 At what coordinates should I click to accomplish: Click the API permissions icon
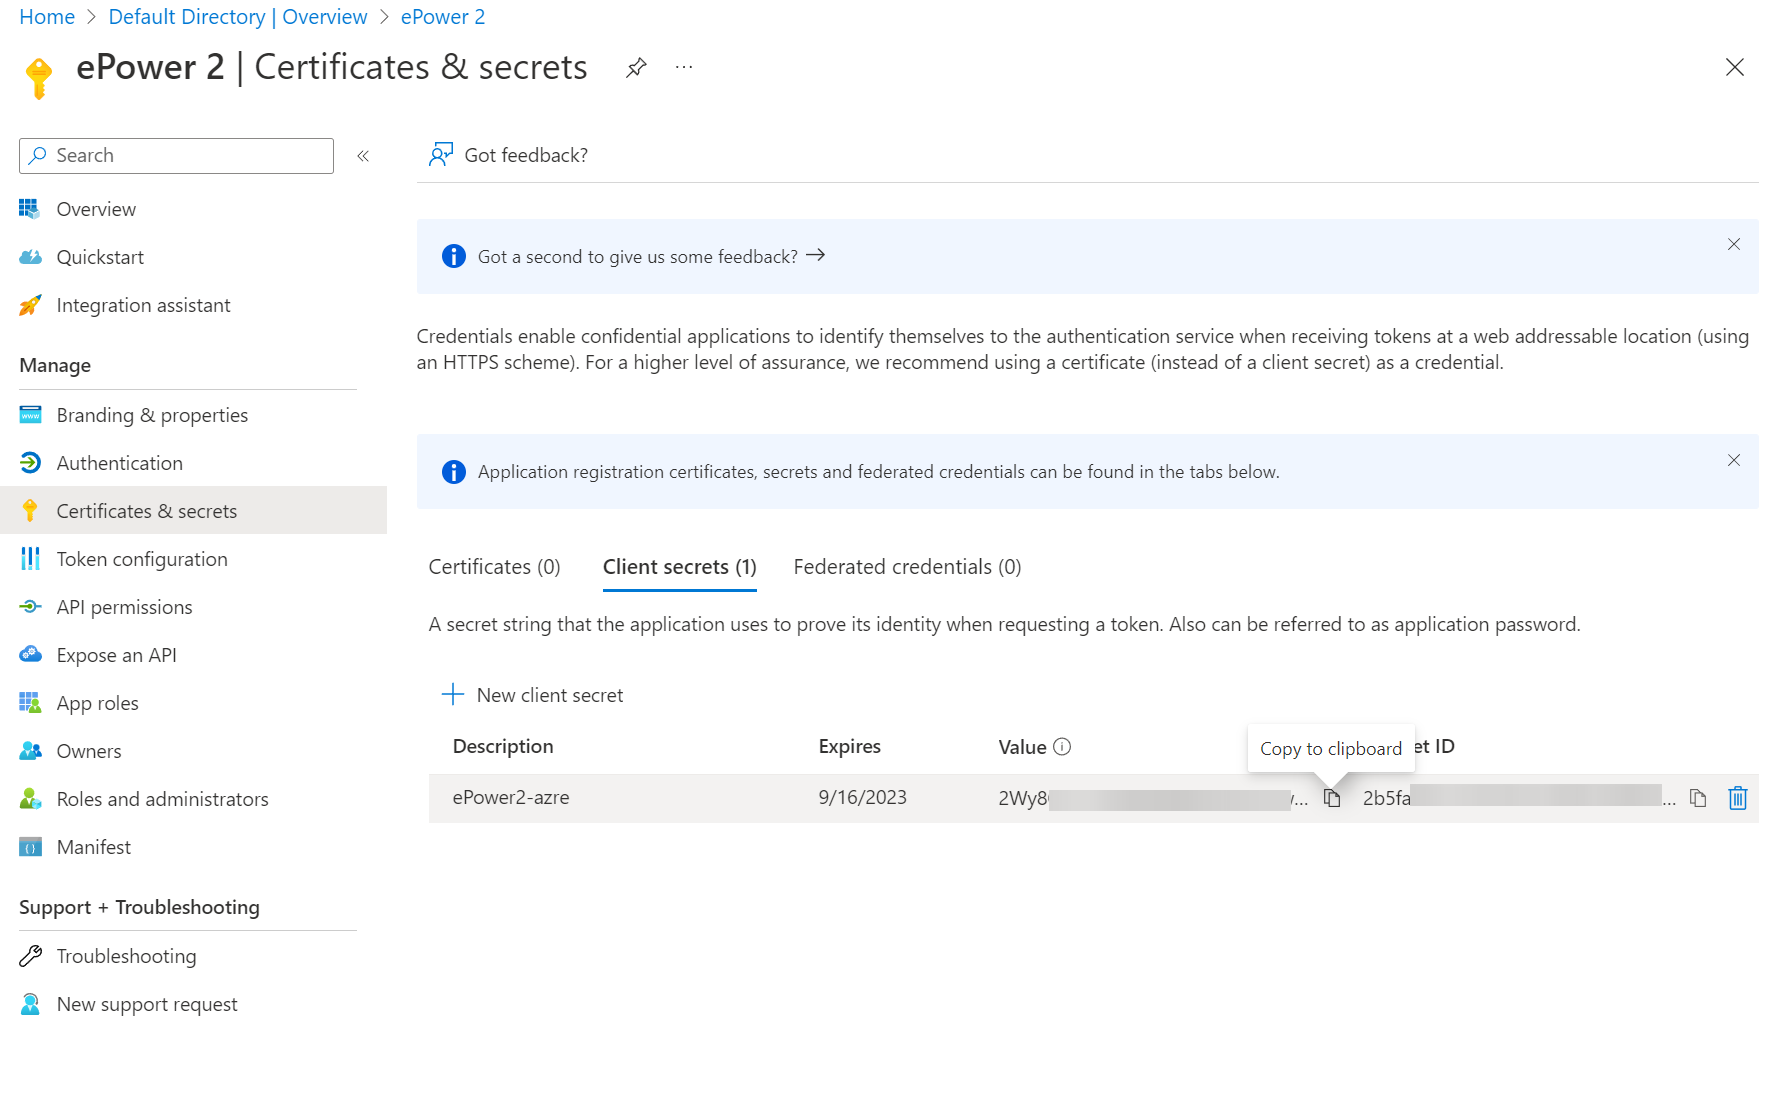[x=30, y=607]
